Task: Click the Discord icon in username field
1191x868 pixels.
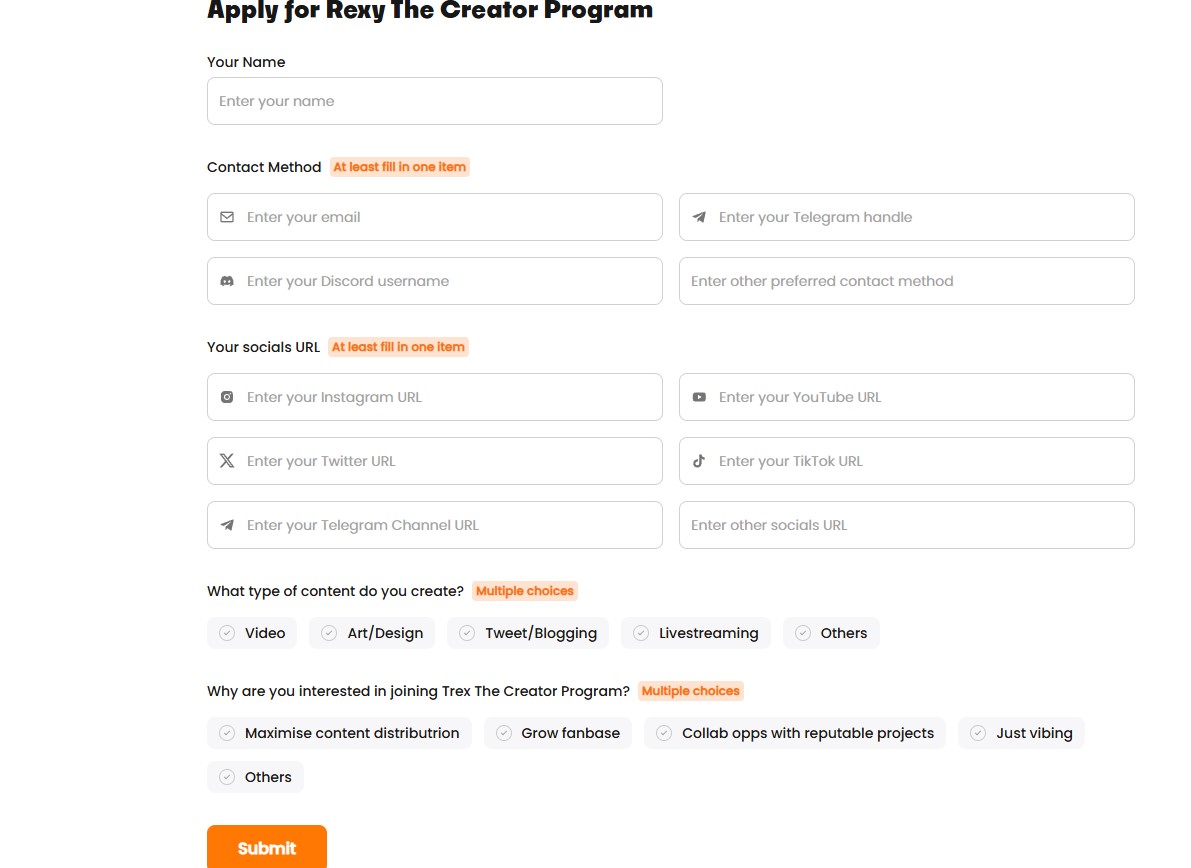Action: (227, 281)
